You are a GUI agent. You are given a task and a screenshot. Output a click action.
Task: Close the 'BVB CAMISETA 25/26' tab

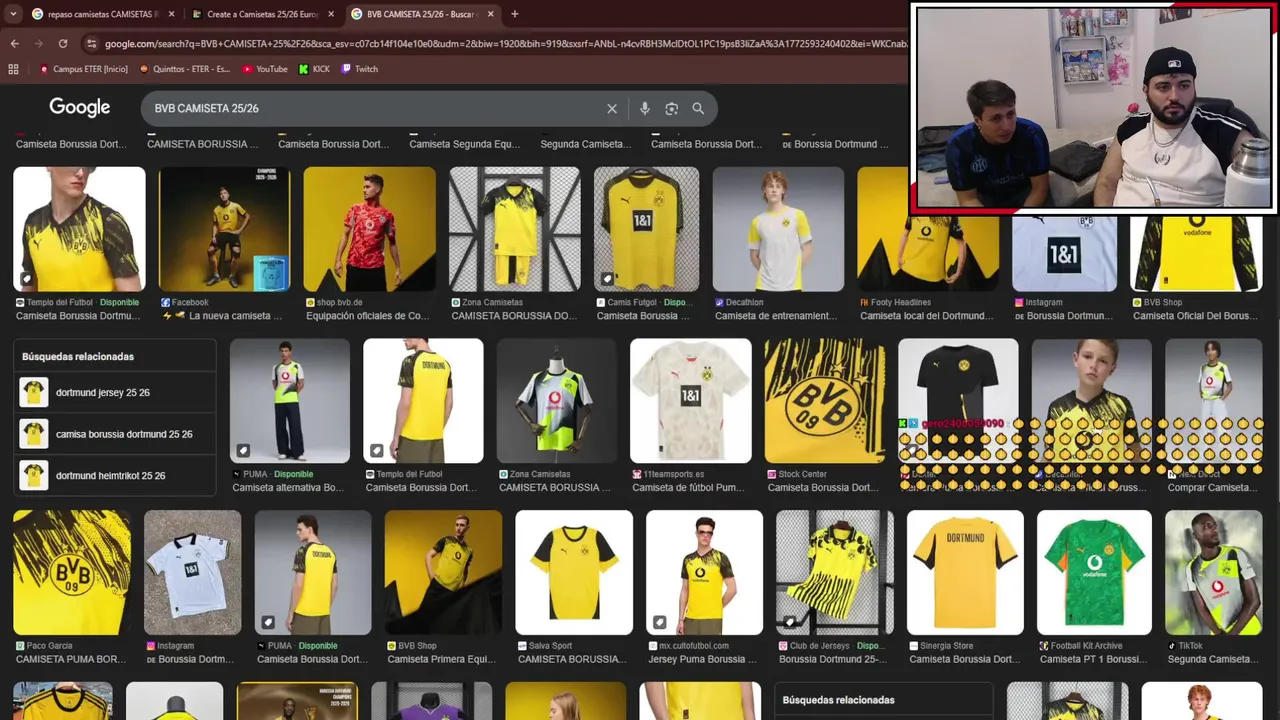[491, 14]
